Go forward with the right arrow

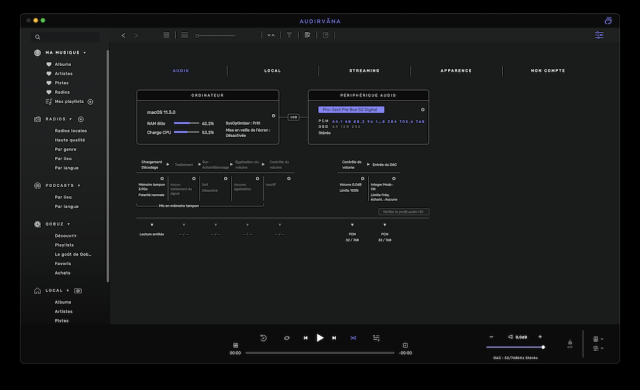tap(136, 35)
